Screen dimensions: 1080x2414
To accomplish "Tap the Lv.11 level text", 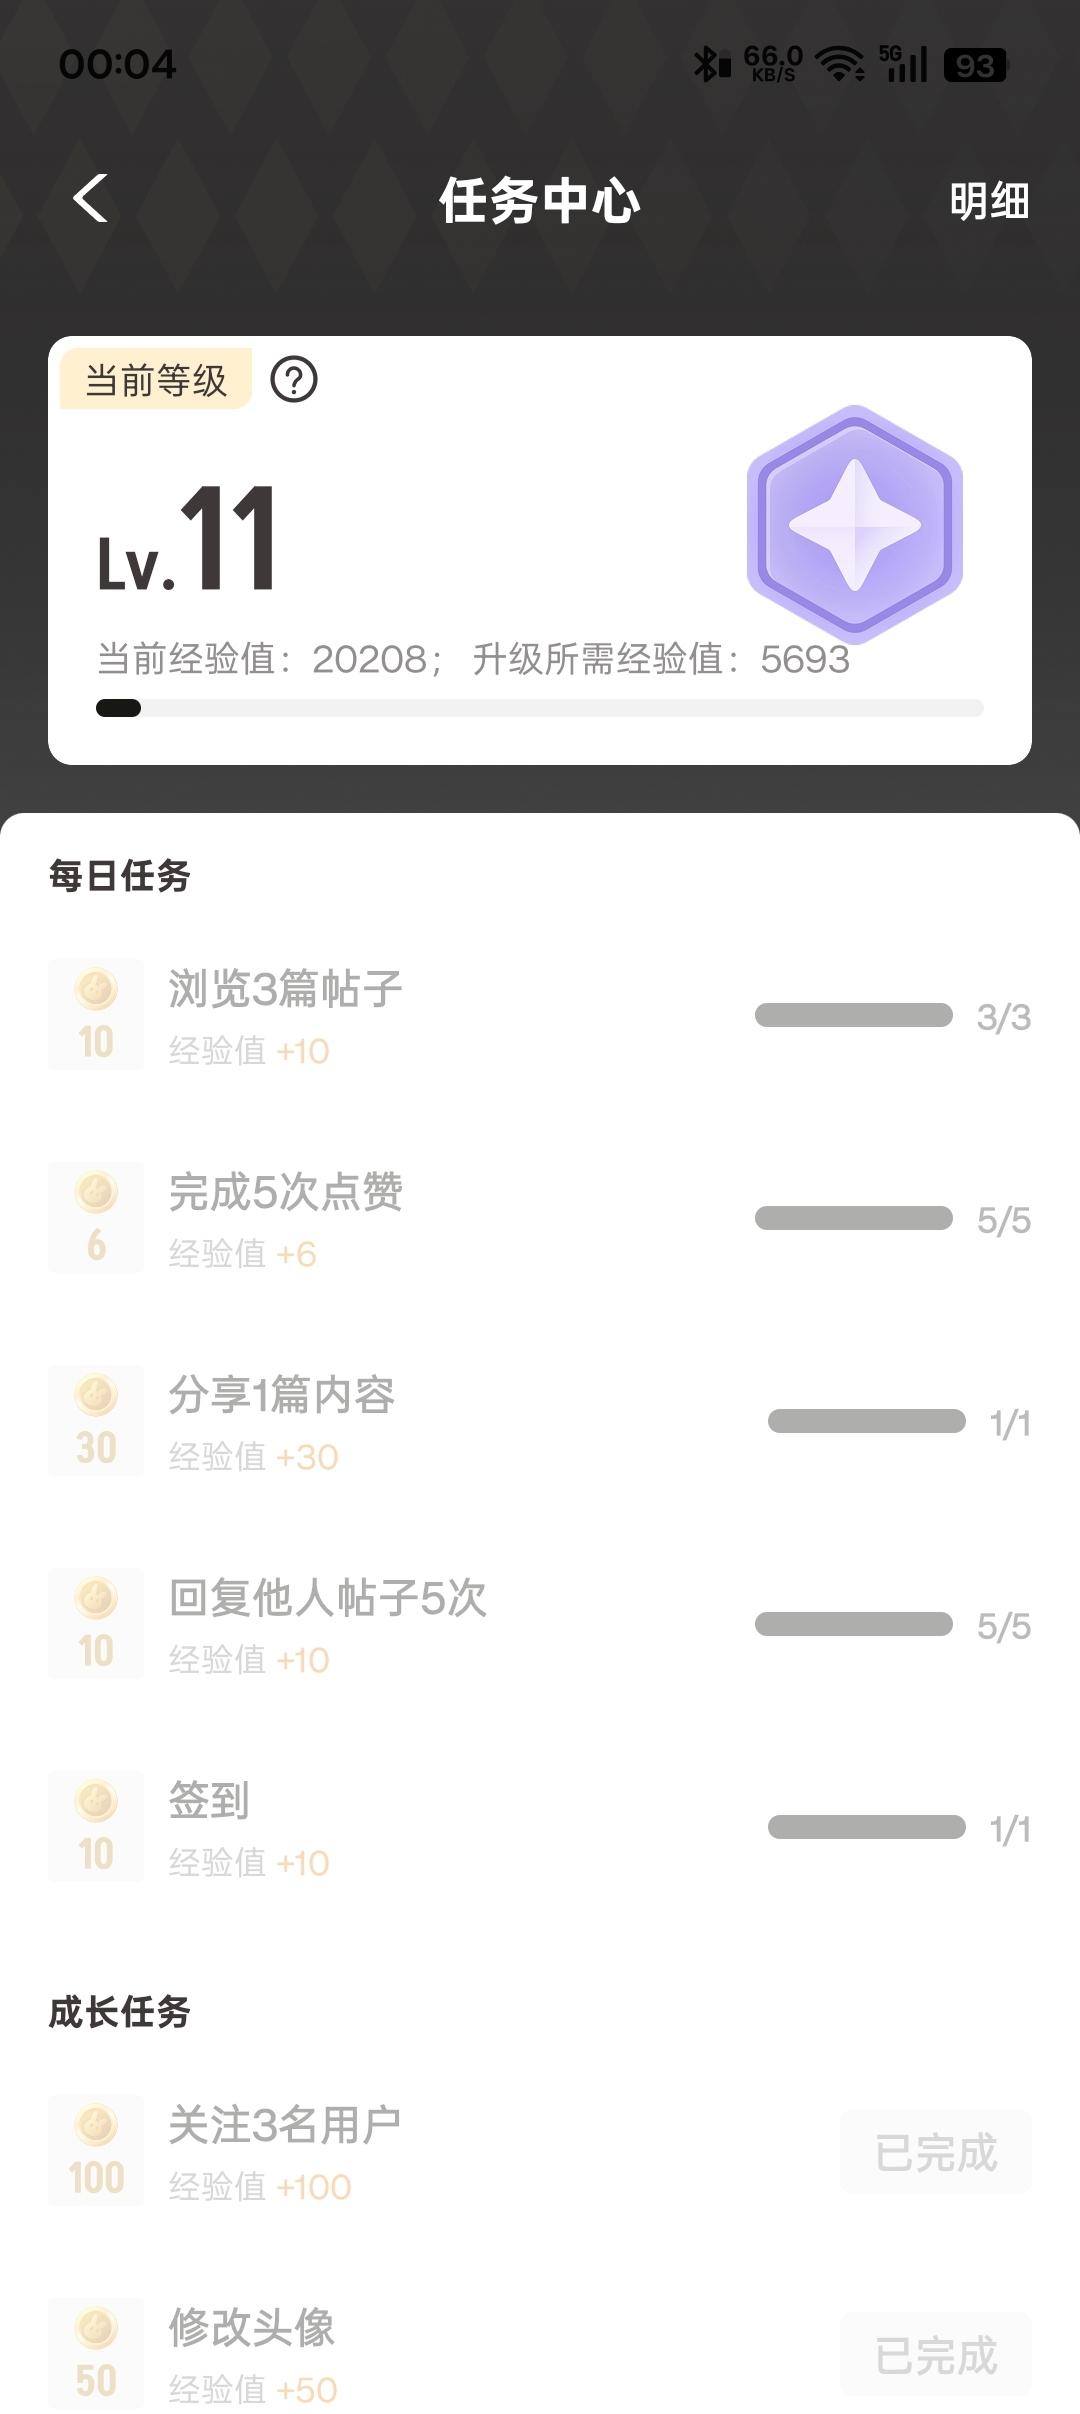I will coord(187,540).
